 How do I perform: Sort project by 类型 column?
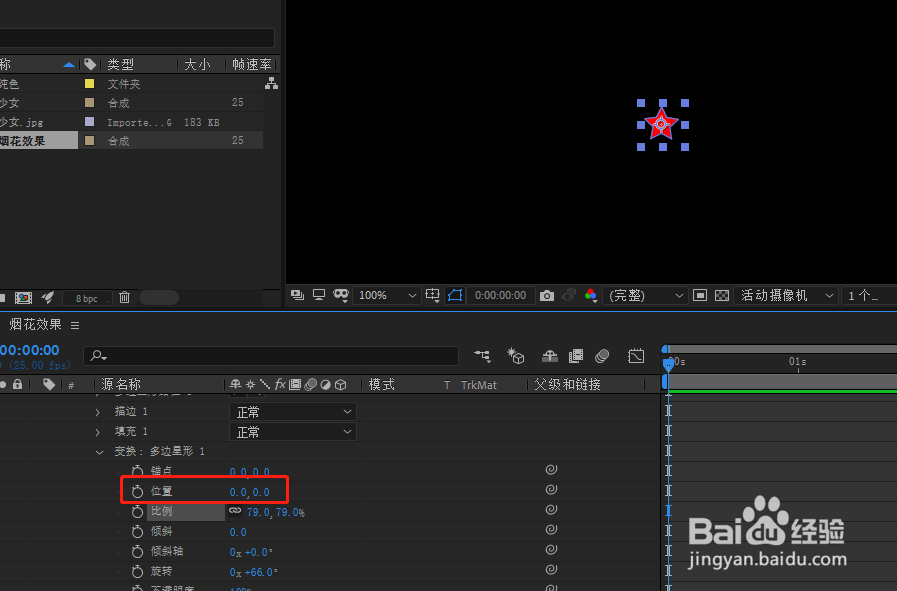point(121,64)
